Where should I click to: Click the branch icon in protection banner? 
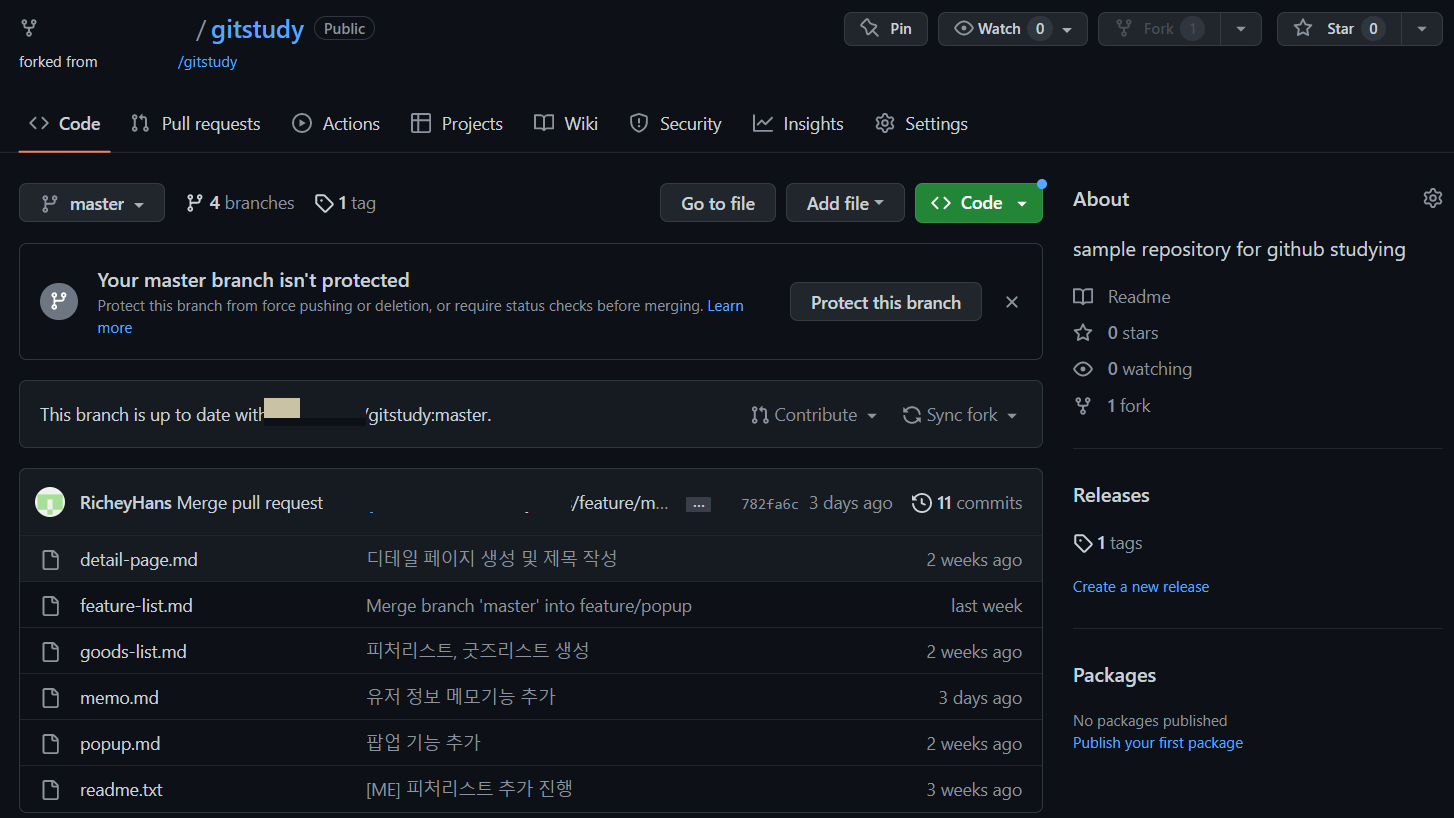(59, 301)
